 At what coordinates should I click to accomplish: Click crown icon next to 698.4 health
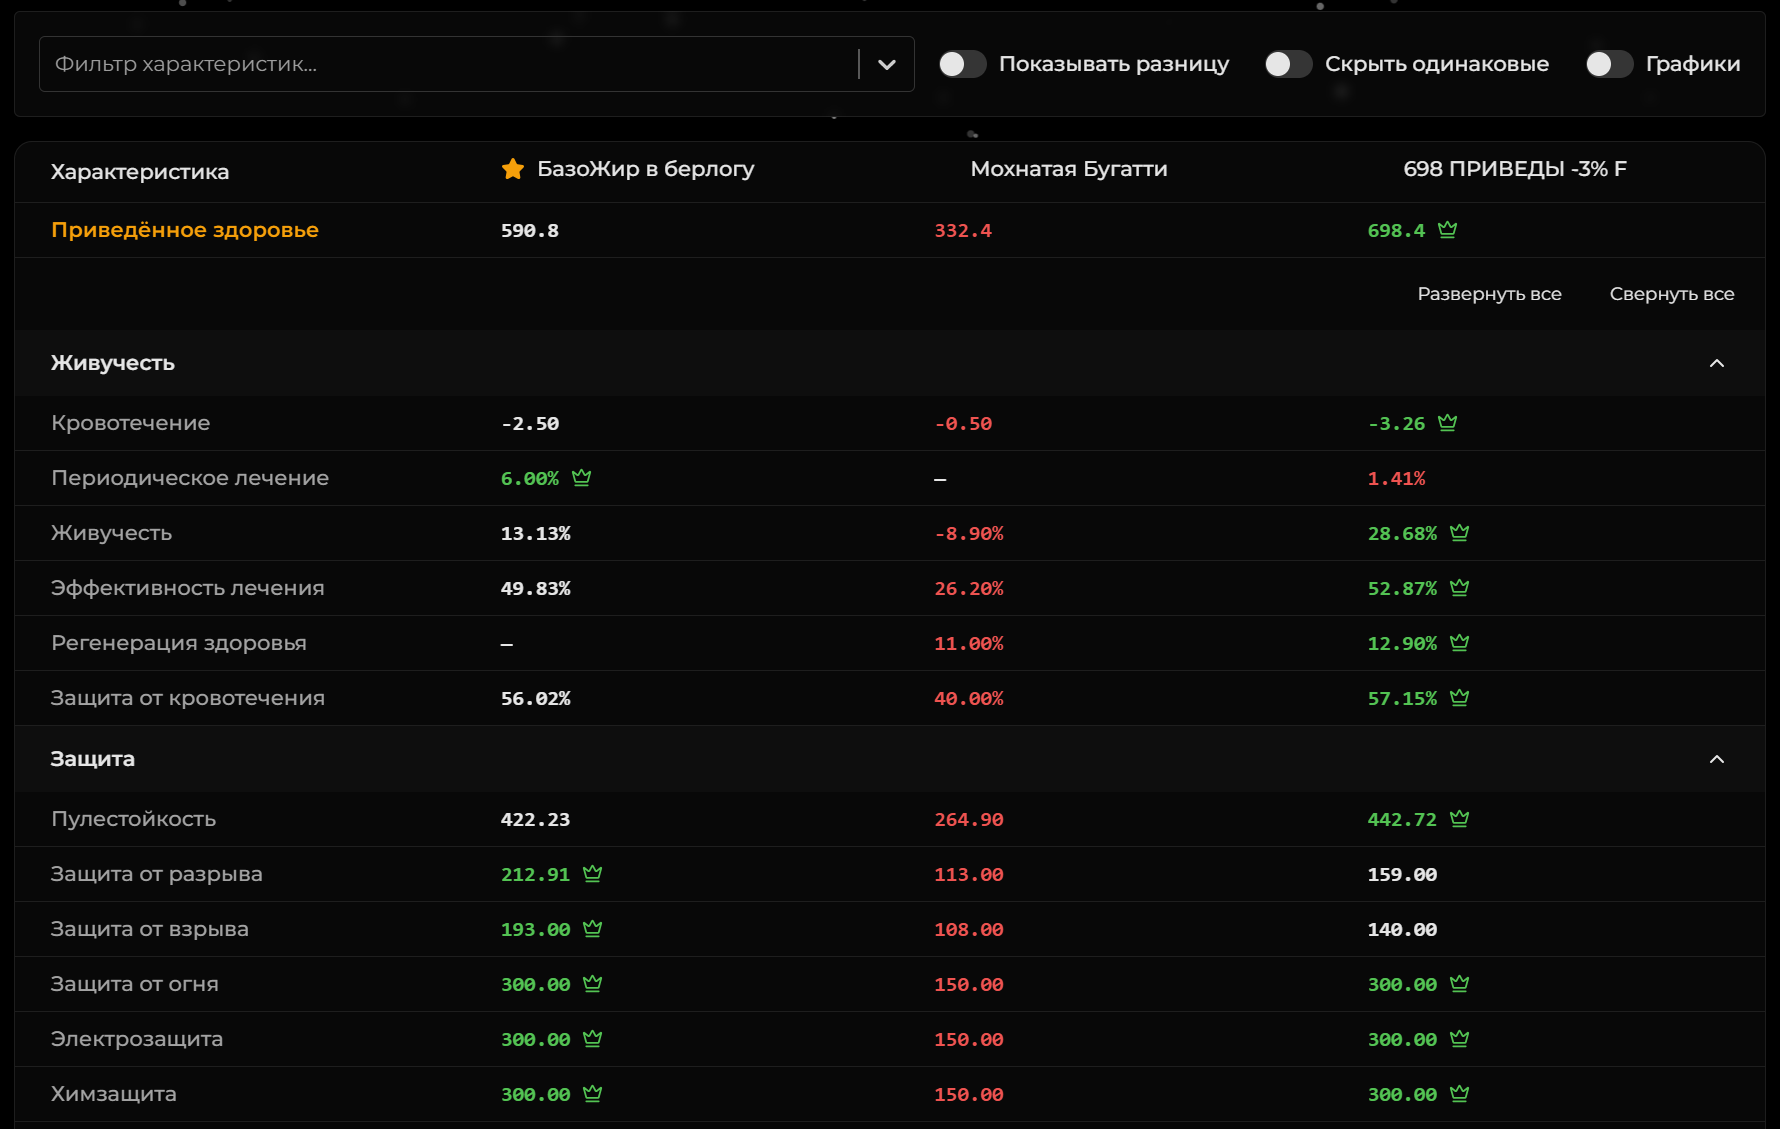click(1447, 230)
